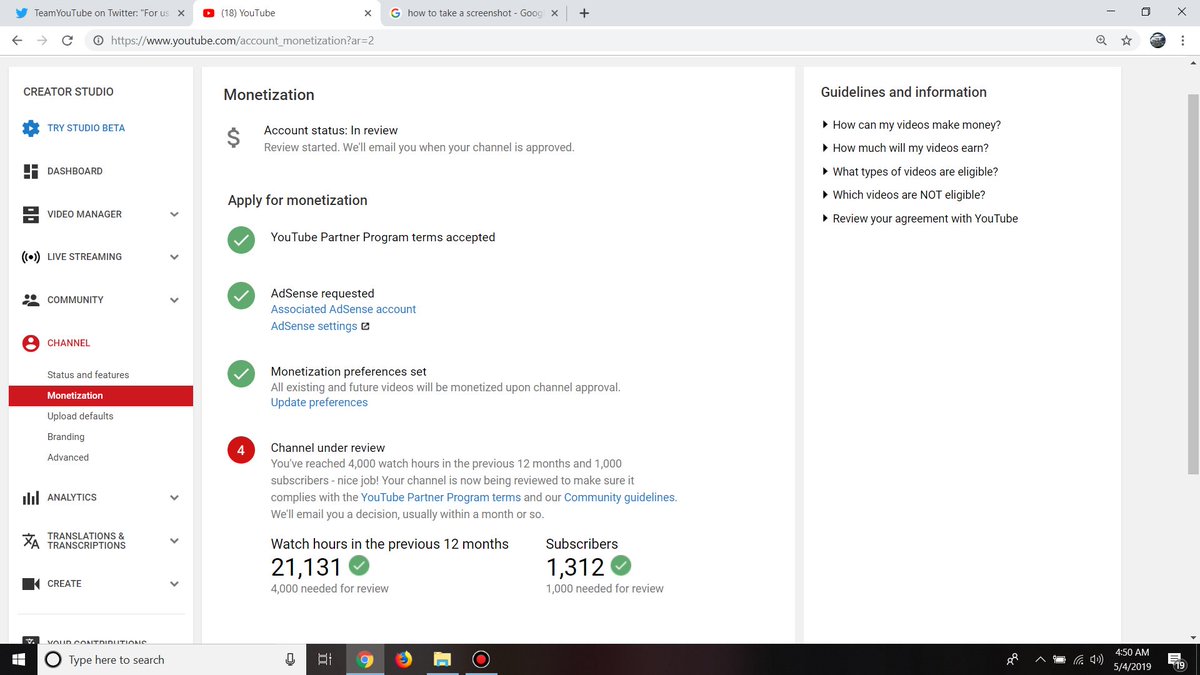
Task: Open the Advanced submenu item
Action: [68, 458]
